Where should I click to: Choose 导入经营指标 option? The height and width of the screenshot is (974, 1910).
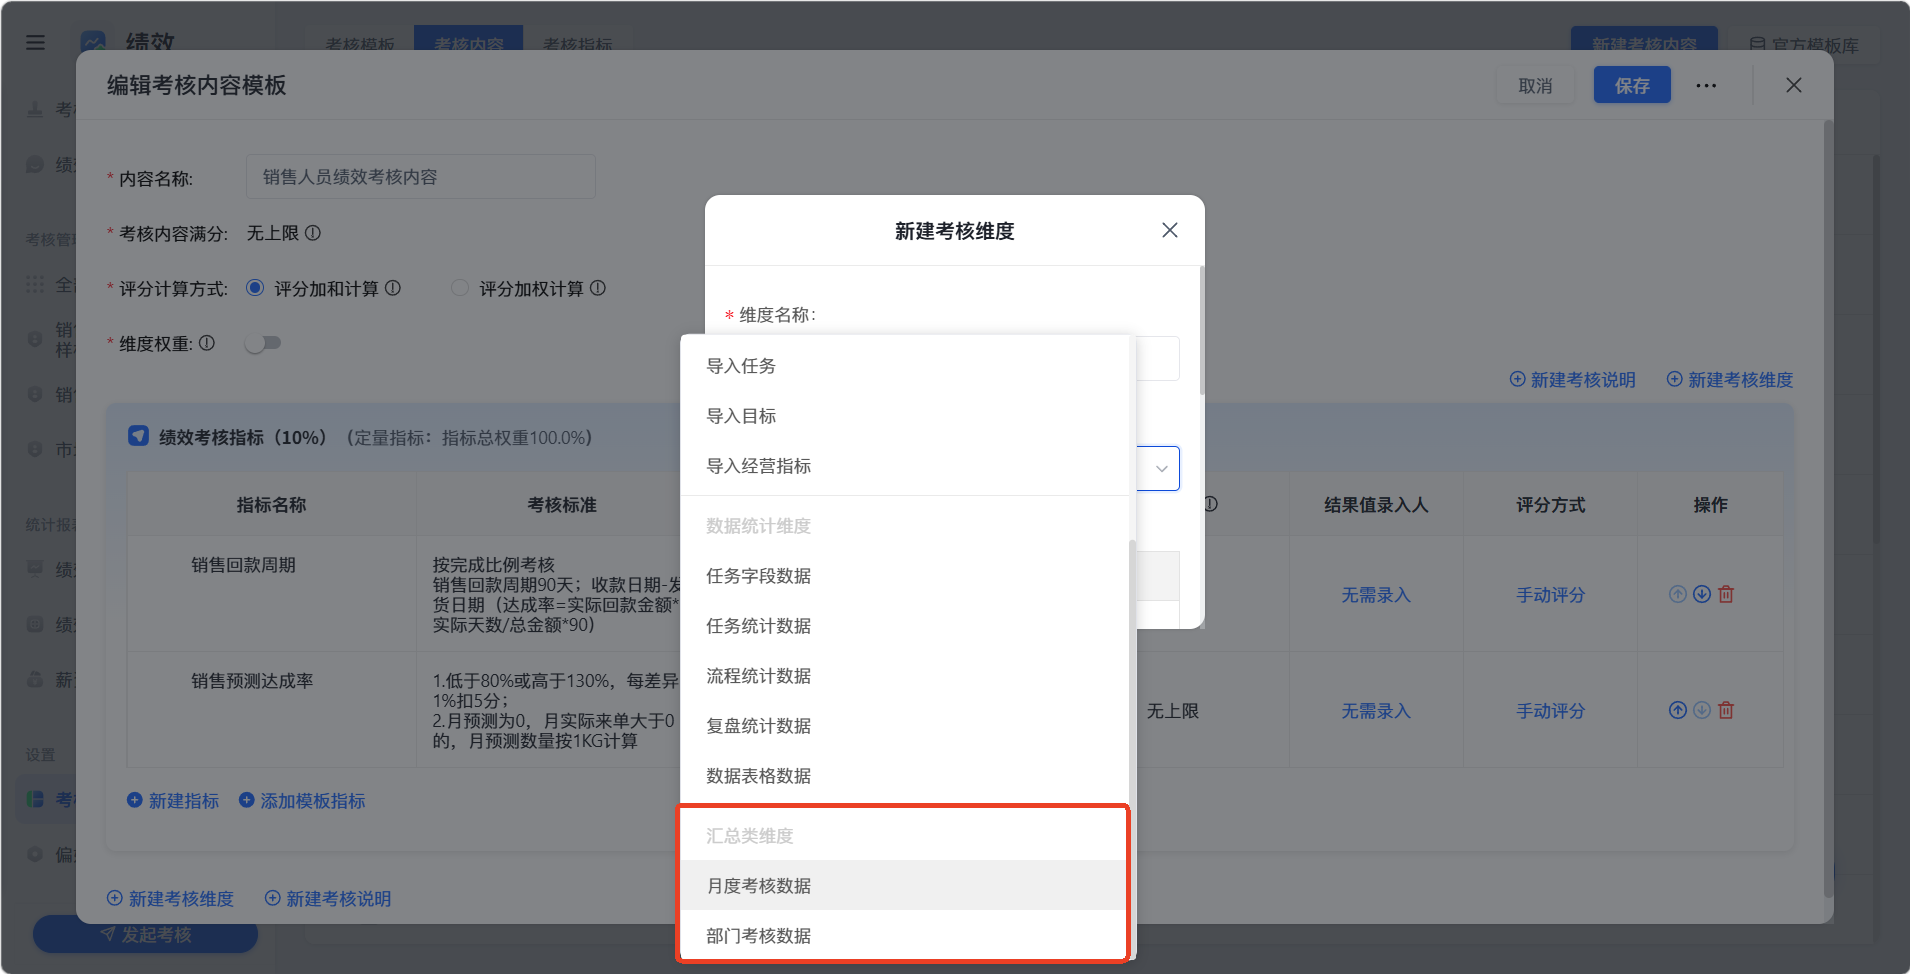(905, 466)
